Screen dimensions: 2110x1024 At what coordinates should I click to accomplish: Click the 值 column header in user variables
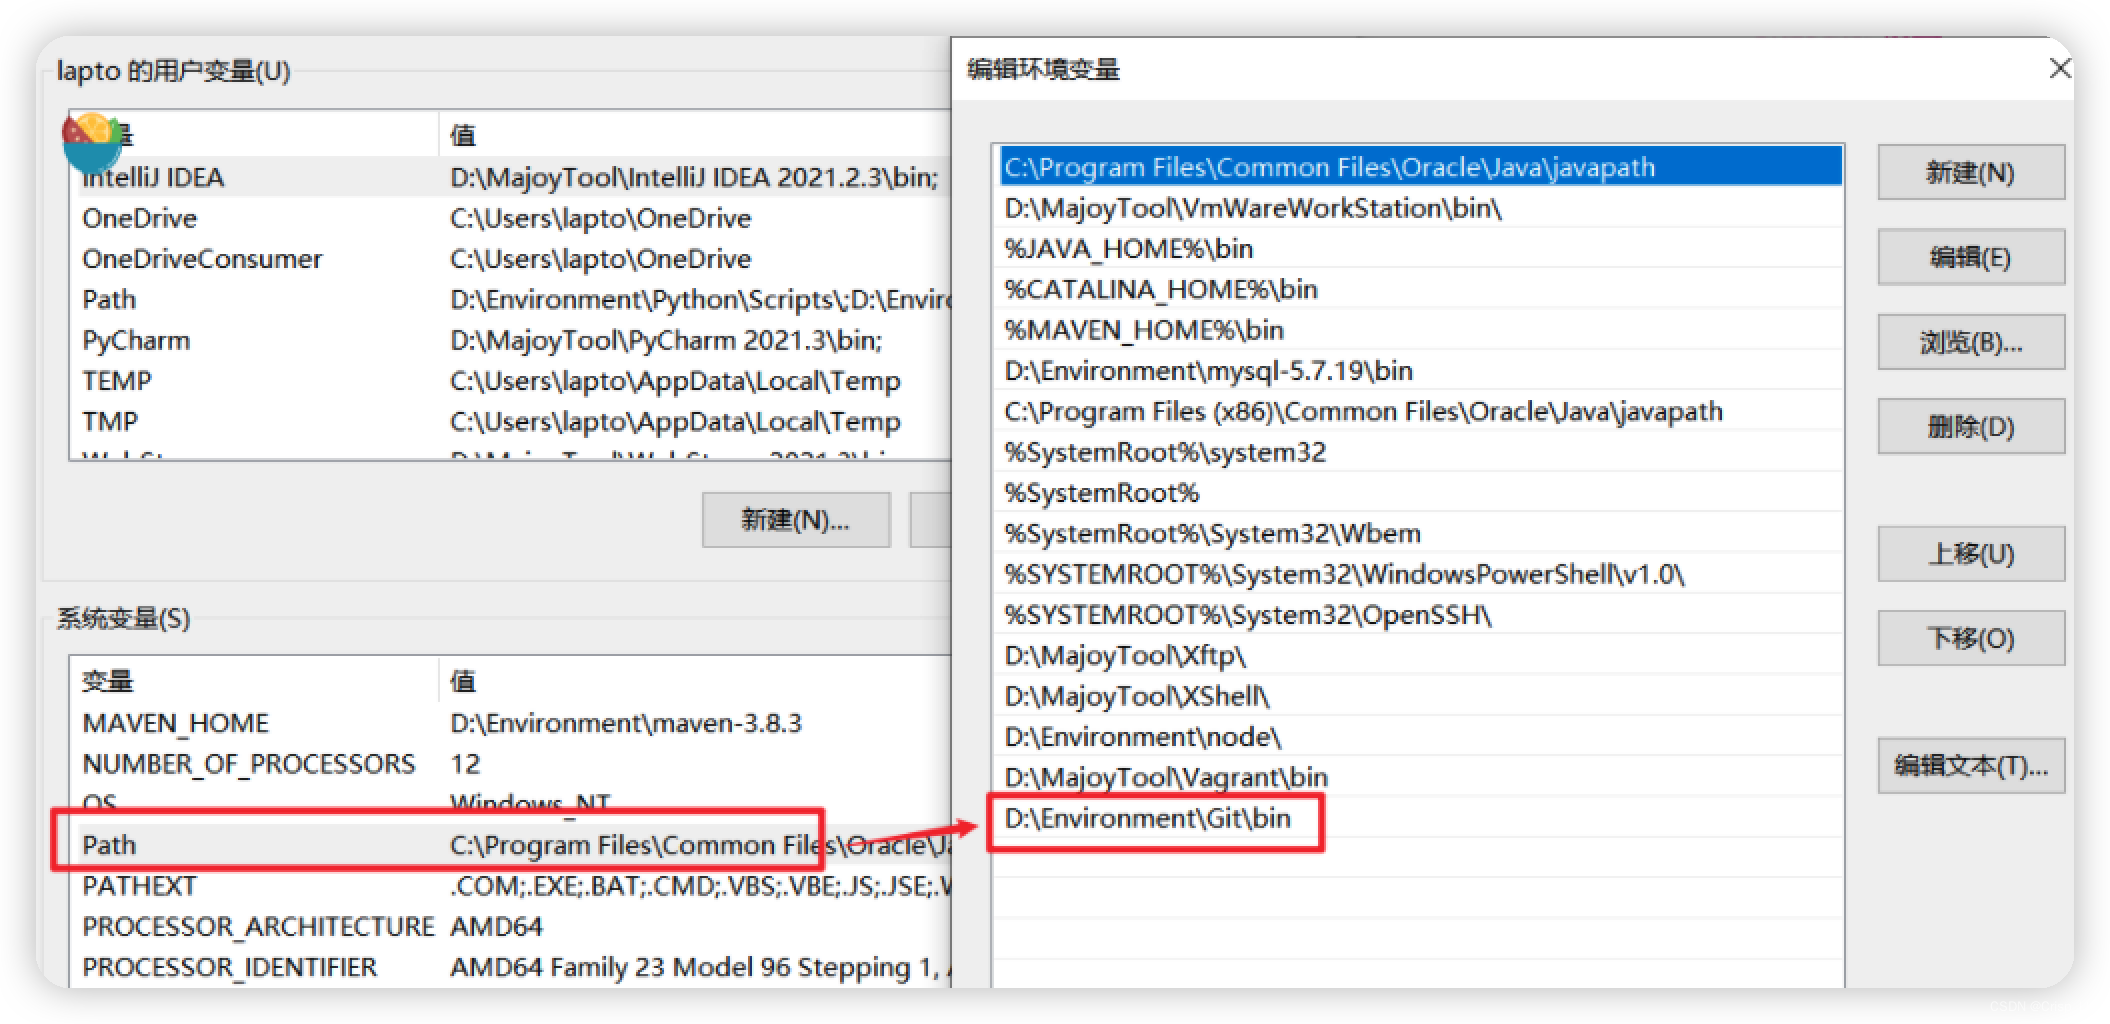(695, 135)
